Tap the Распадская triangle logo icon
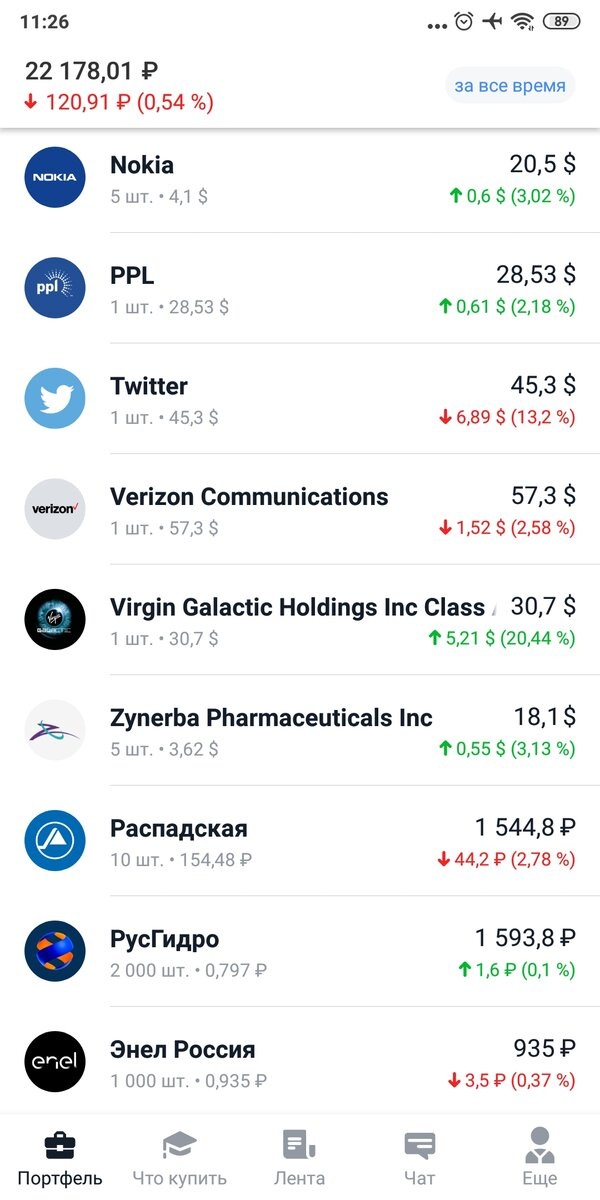 pyautogui.click(x=54, y=840)
